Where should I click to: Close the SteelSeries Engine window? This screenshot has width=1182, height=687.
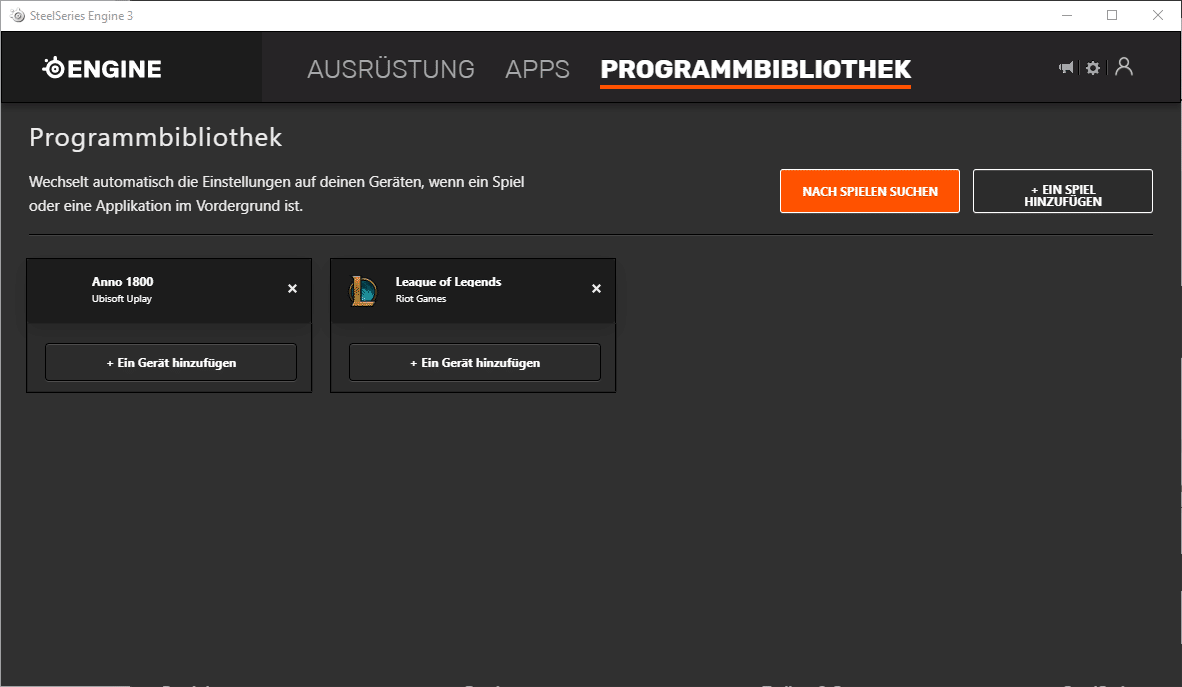[1158, 15]
